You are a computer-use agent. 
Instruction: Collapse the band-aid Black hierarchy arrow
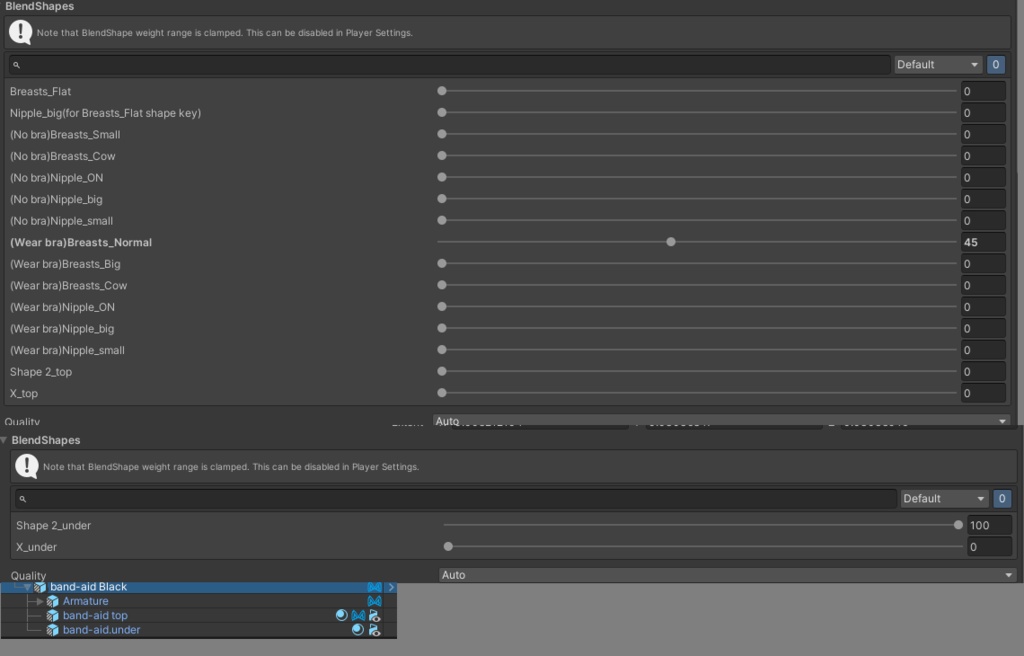coord(27,587)
